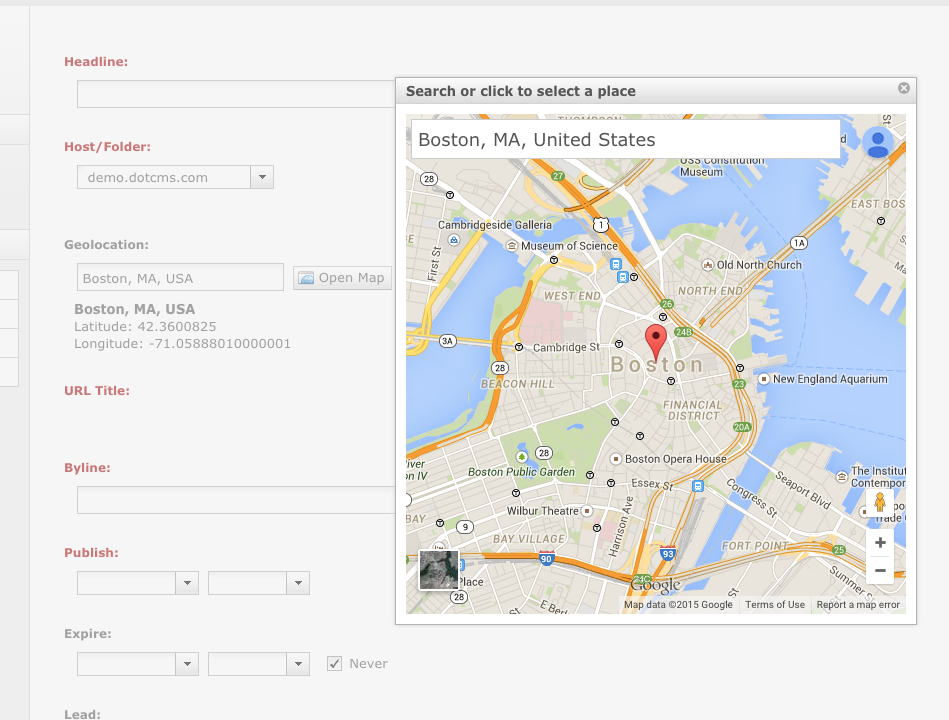The image size is (949, 720).
Task: Click the Boston Public Garden tree icon
Action: pyautogui.click(x=522, y=456)
